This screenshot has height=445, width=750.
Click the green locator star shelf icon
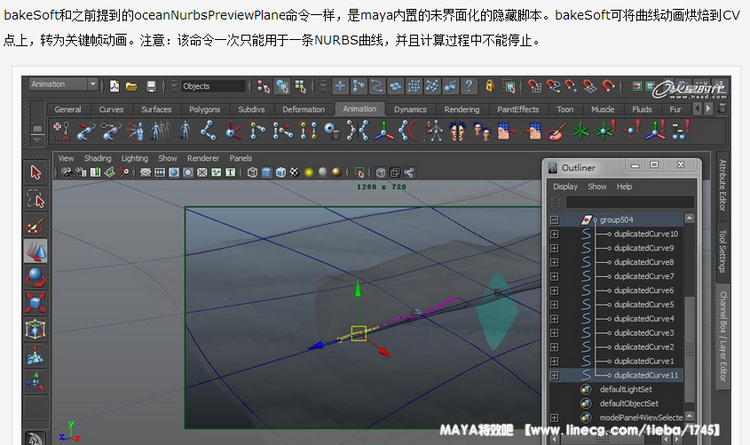pos(580,131)
